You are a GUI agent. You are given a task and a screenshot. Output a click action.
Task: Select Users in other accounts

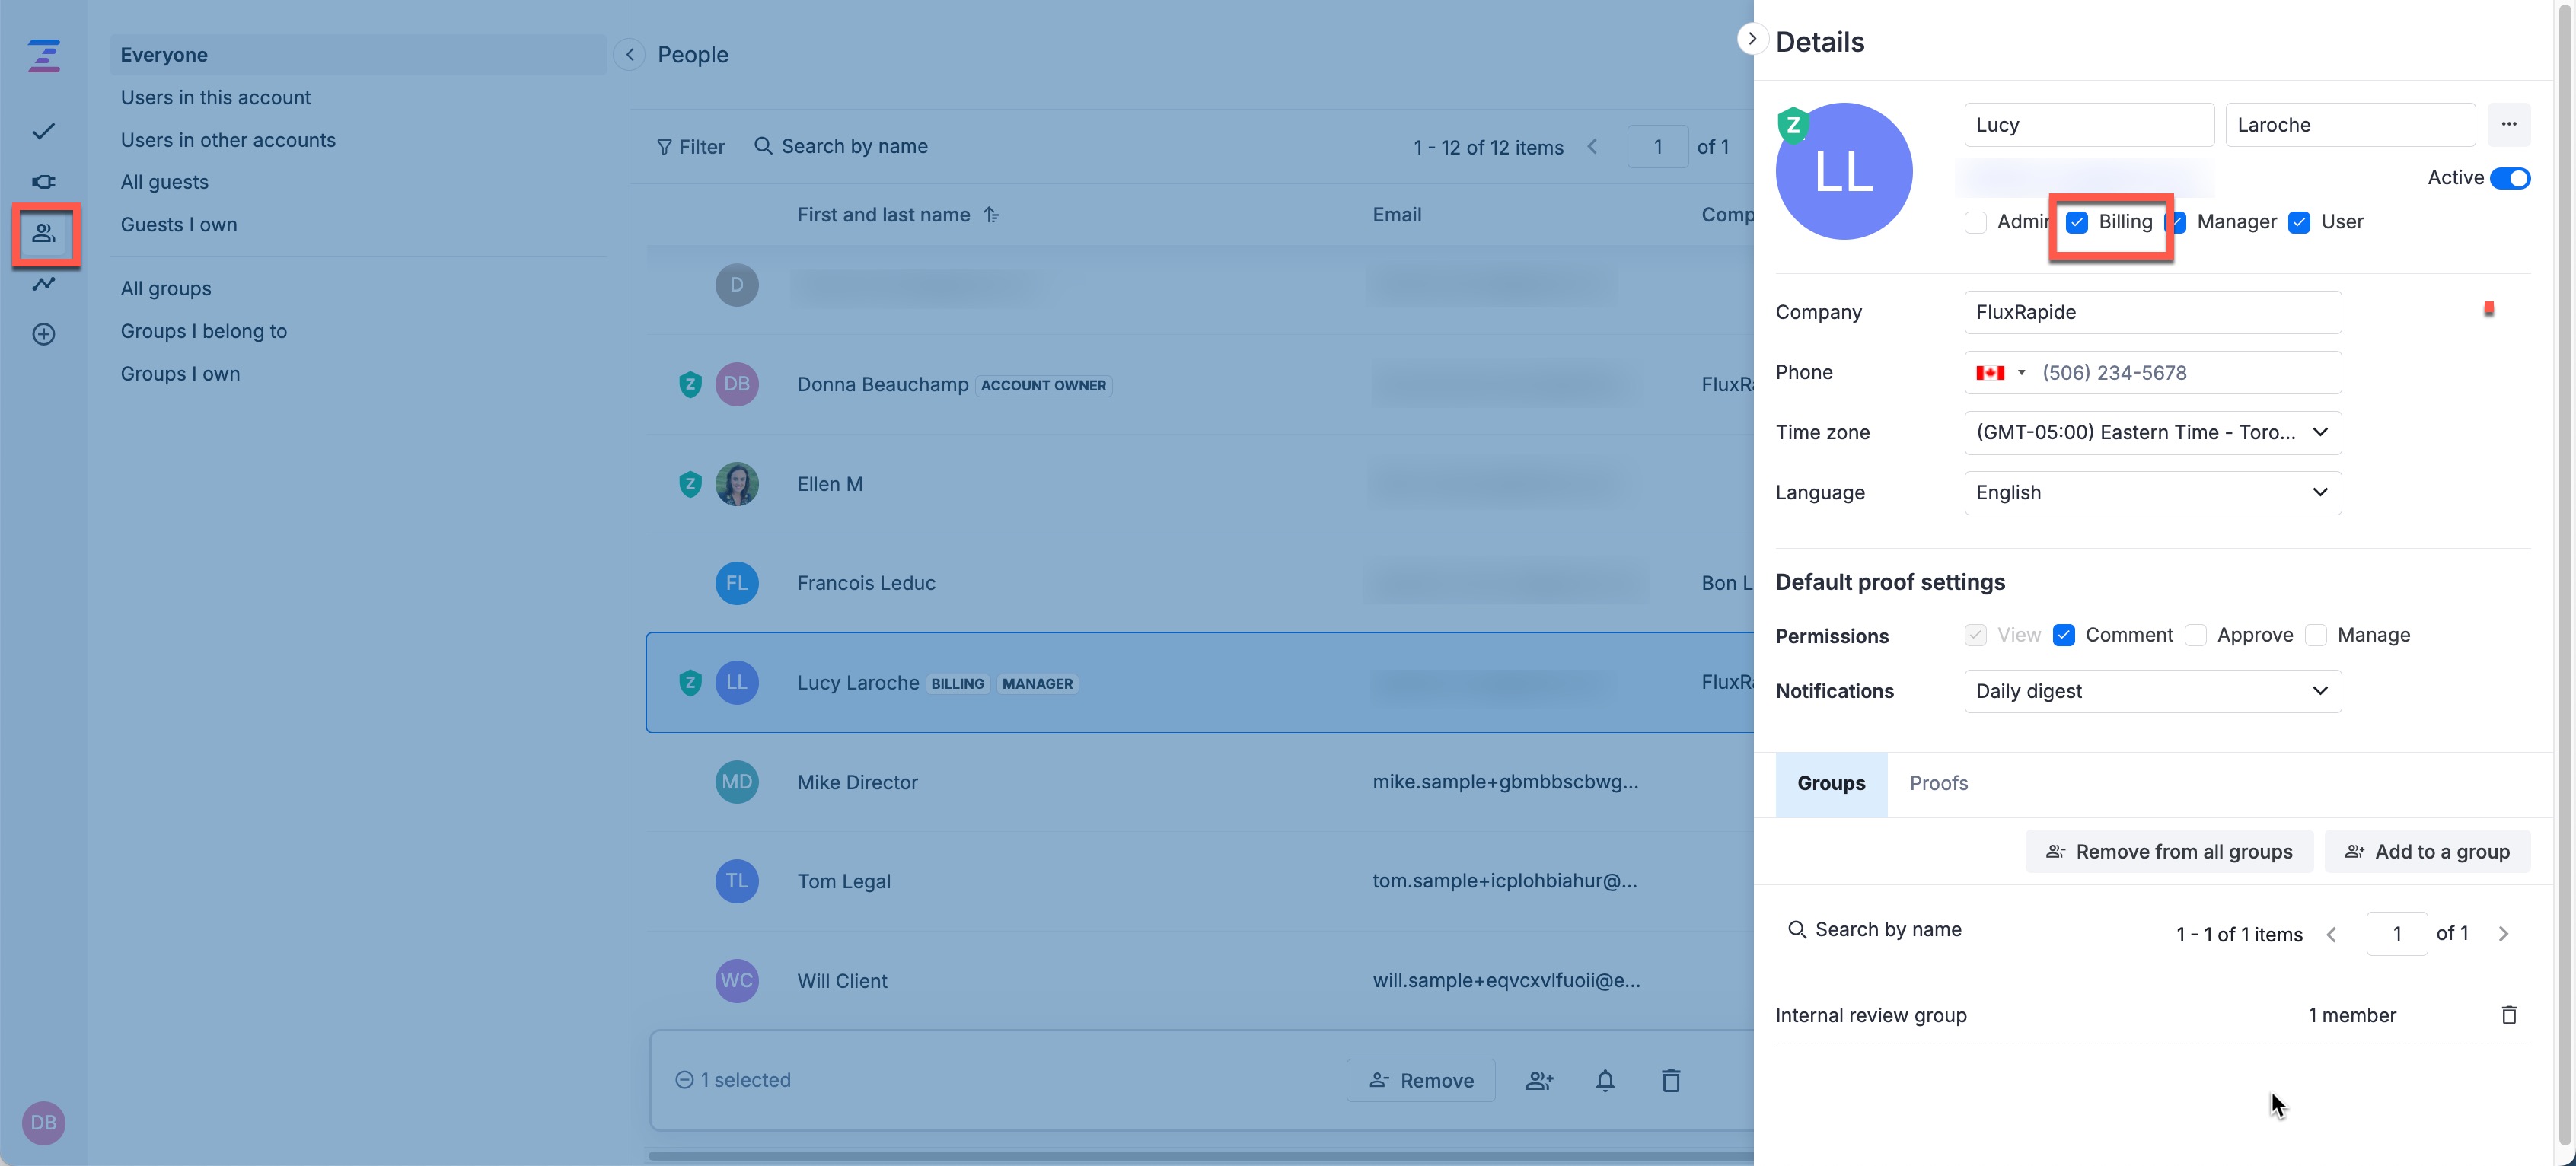click(228, 140)
